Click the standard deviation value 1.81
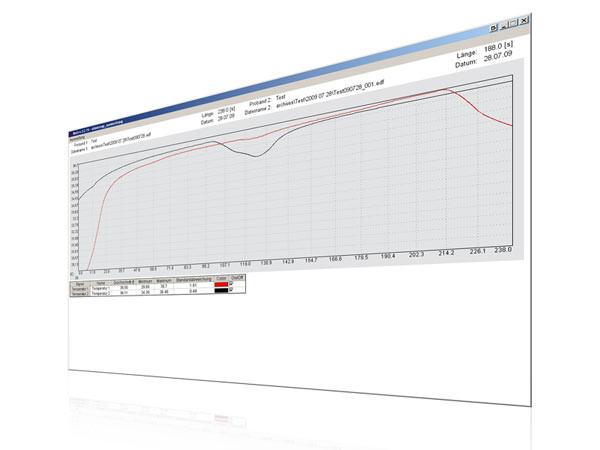Image resolution: width=600 pixels, height=450 pixels. tap(193, 285)
